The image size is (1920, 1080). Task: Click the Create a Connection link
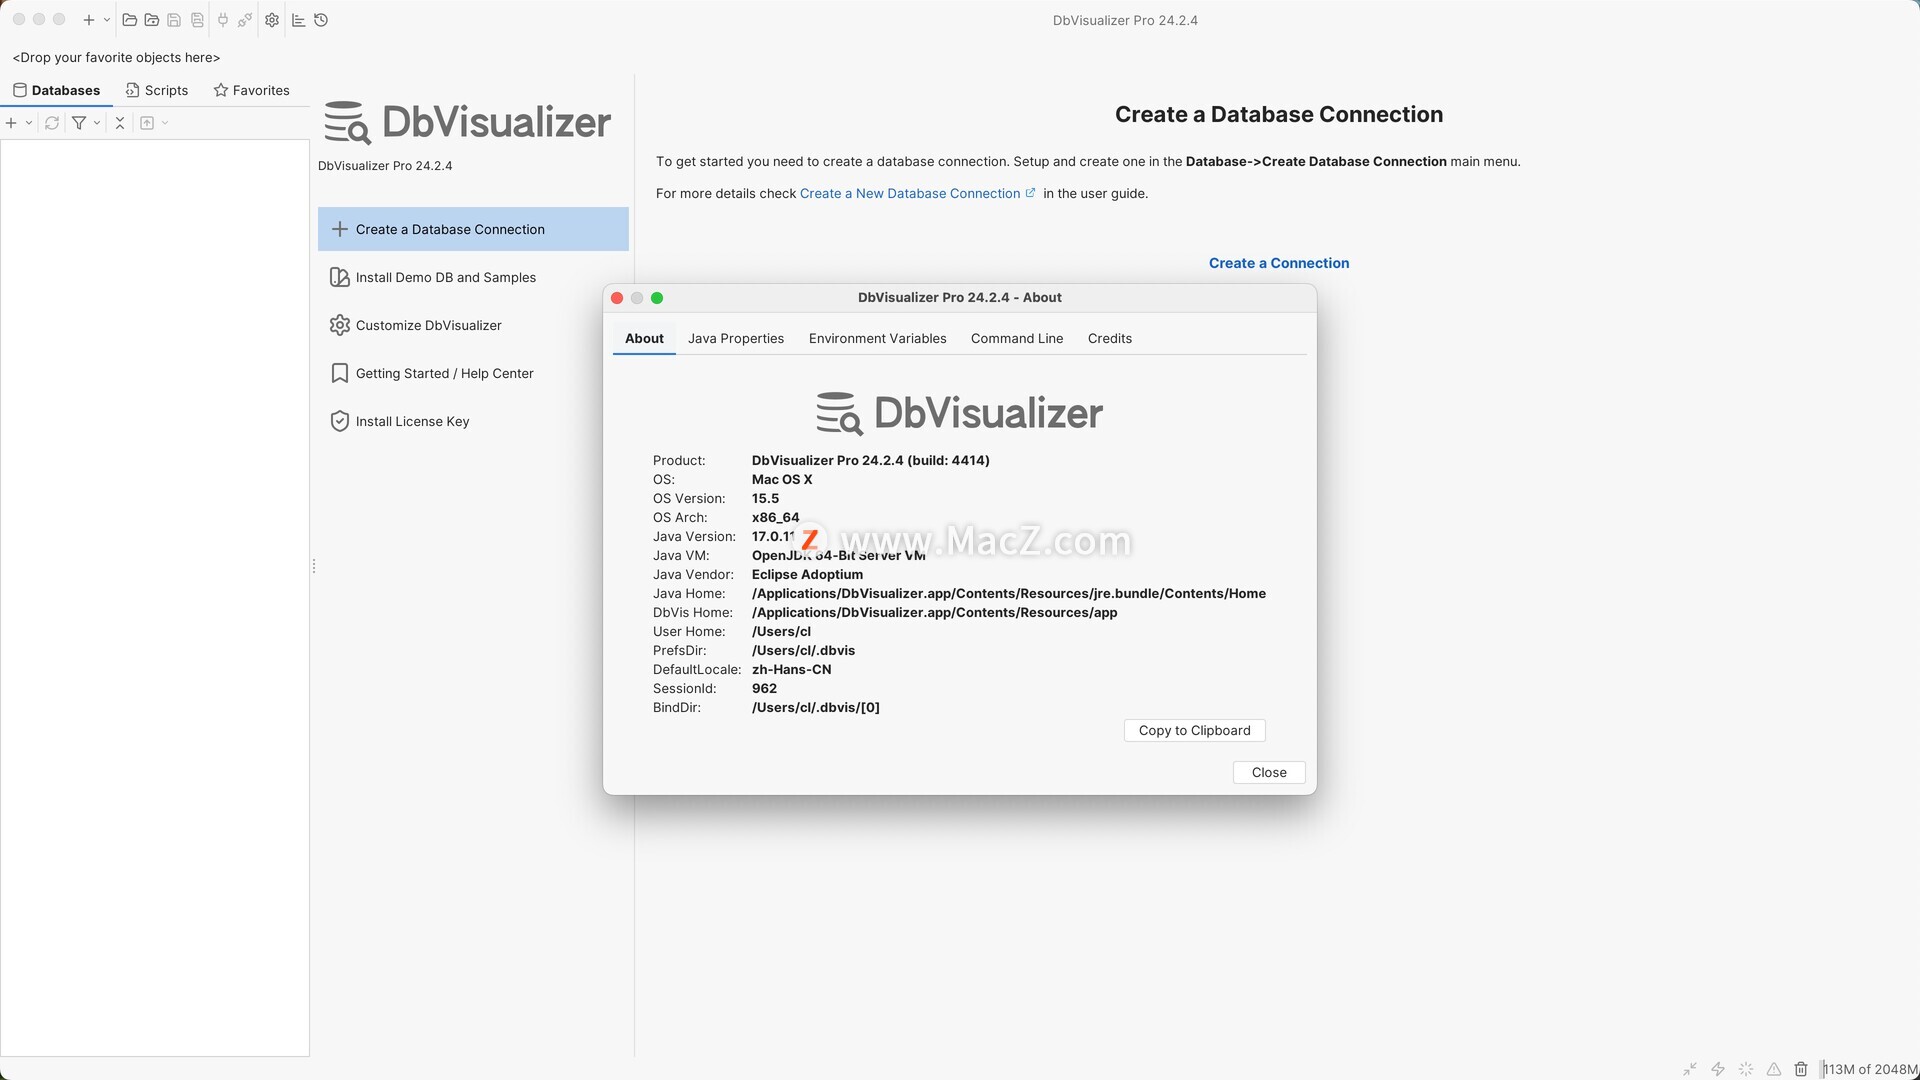coord(1279,263)
